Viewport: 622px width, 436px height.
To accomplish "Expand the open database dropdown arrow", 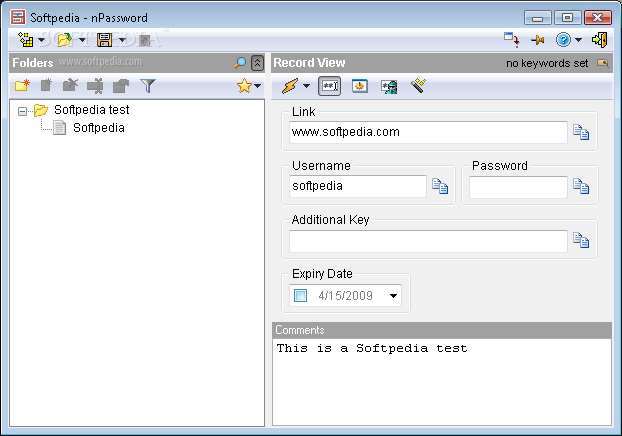I will coord(82,40).
